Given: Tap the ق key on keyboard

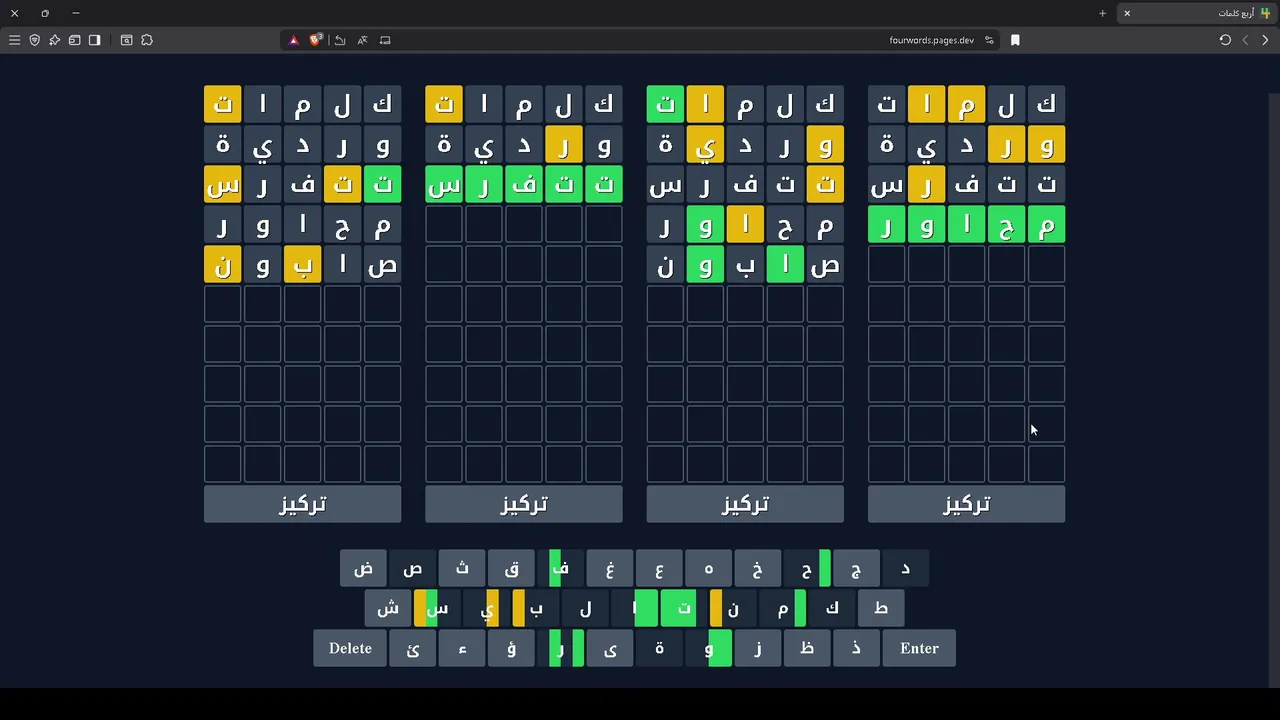Looking at the screenshot, I should (511, 568).
